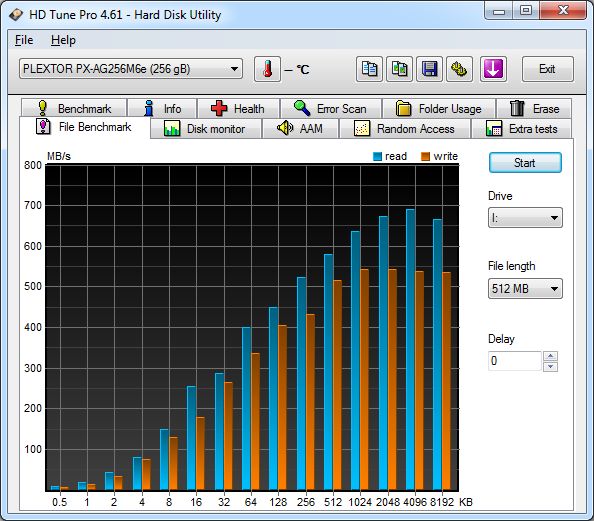Click the purple download arrow icon
Viewport: 594px width, 521px height.
[493, 69]
